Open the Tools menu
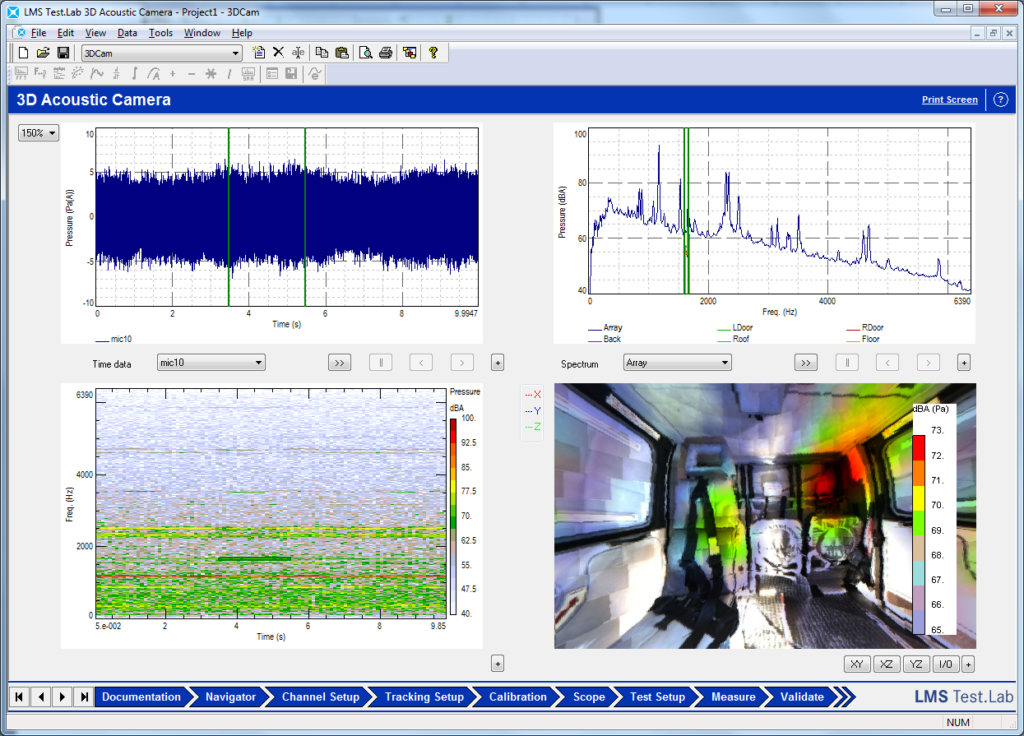The width and height of the screenshot is (1024, 736). tap(160, 32)
